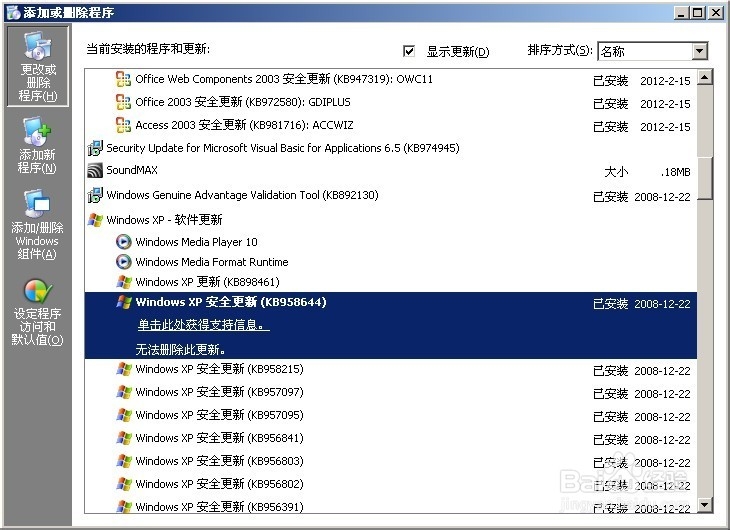Click icon of Windows Genuine Advantage Validation Tool

tap(95, 195)
